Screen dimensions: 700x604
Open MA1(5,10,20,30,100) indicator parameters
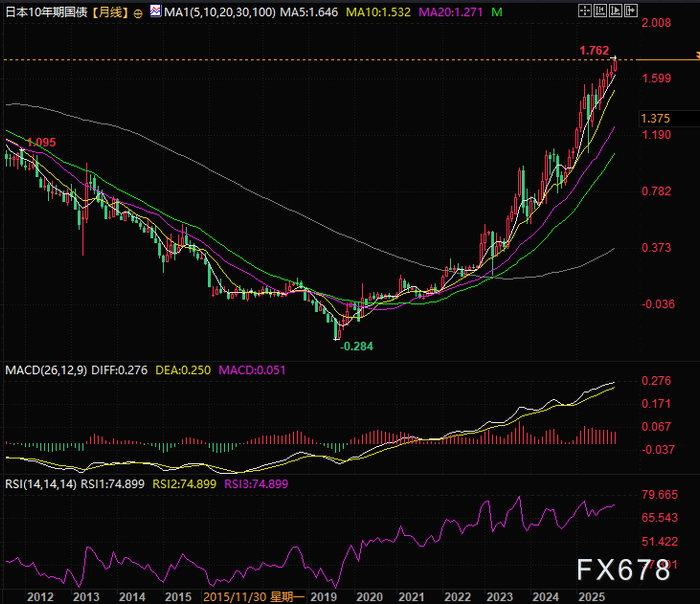tap(220, 12)
